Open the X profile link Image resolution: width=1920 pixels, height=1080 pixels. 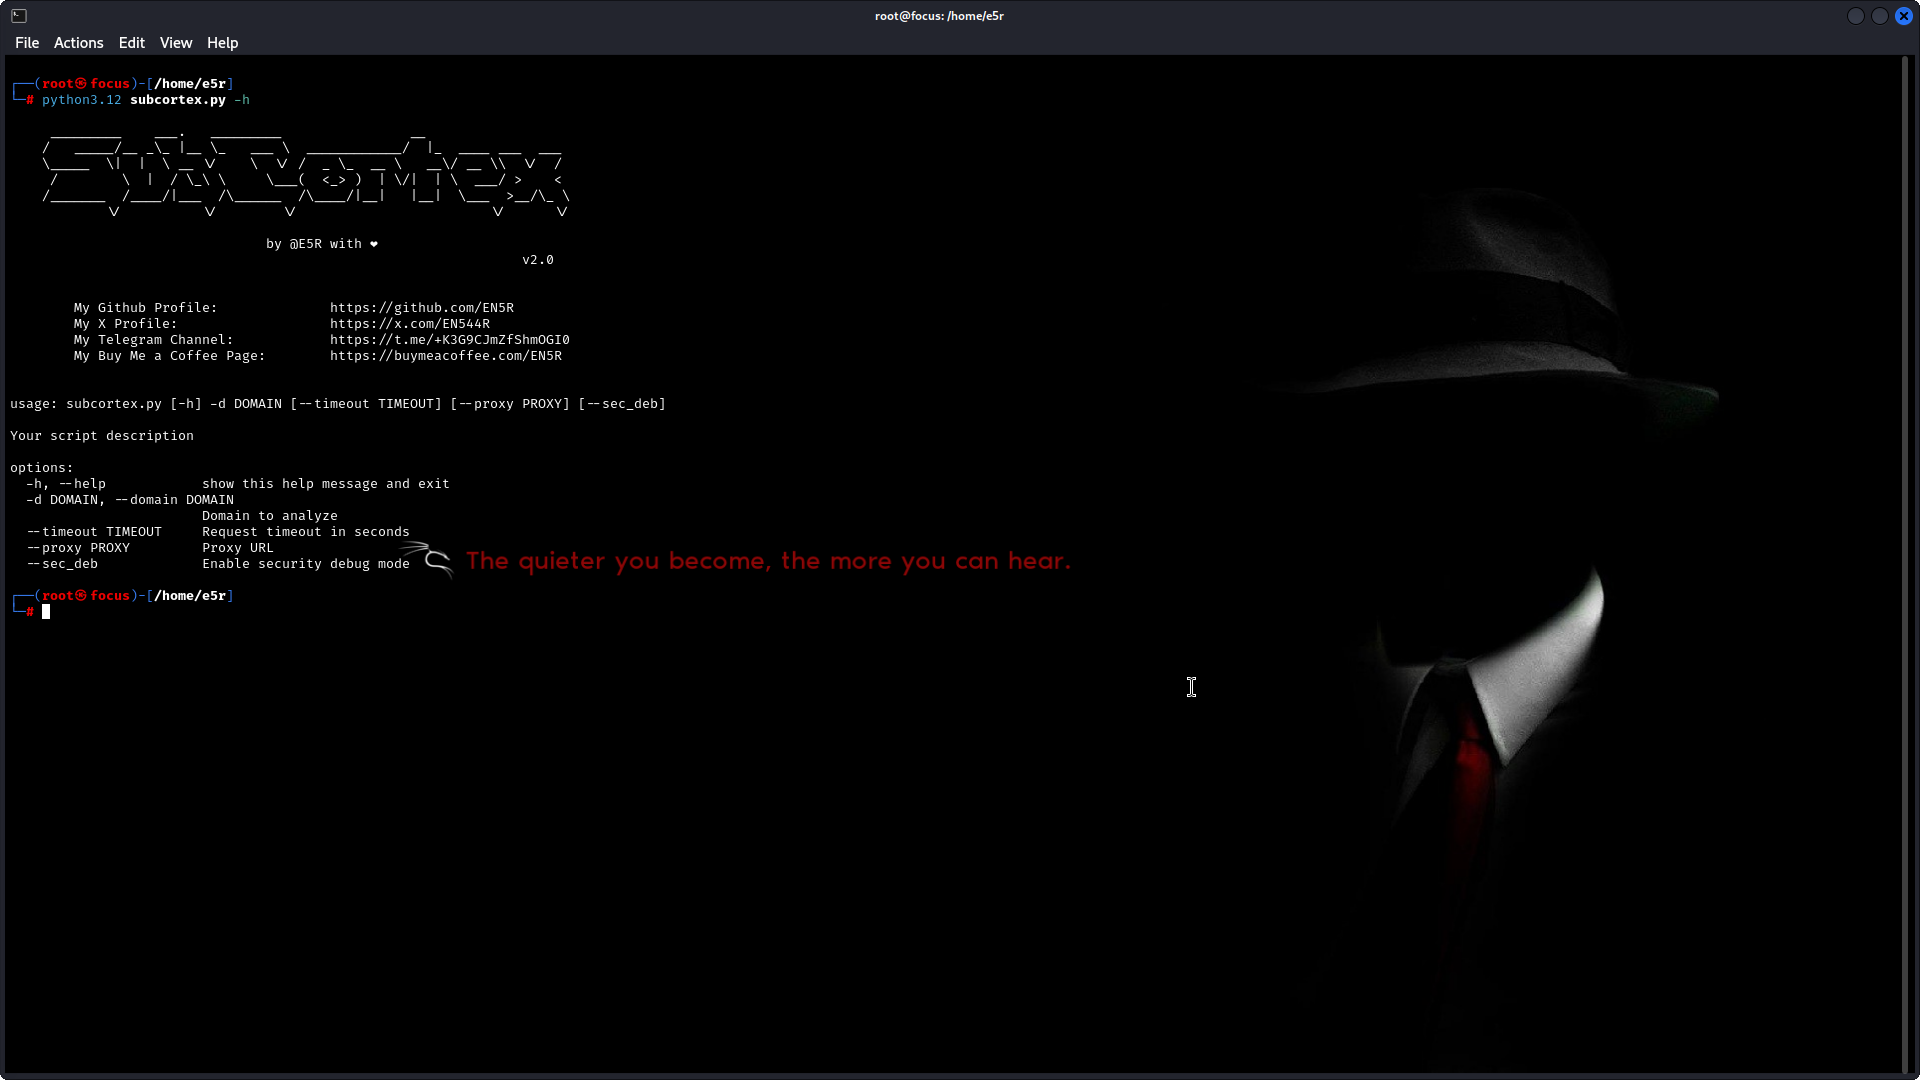pos(410,323)
